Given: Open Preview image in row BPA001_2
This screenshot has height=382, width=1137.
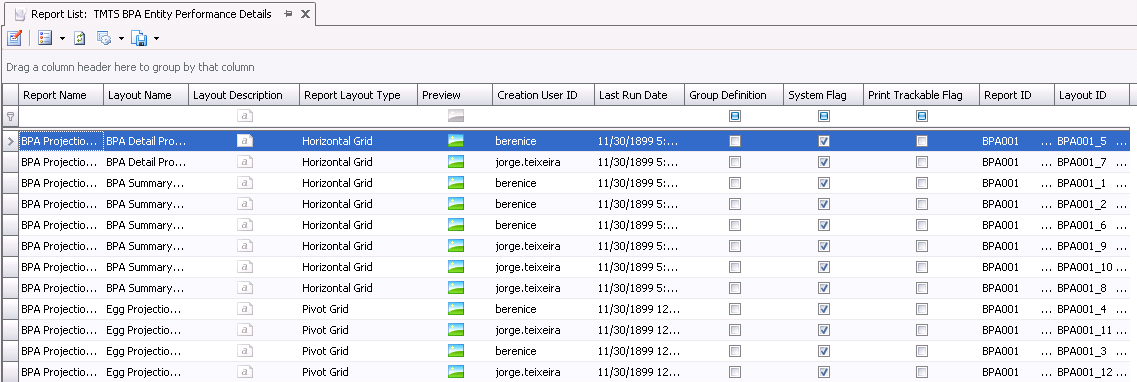Looking at the screenshot, I should click(455, 204).
